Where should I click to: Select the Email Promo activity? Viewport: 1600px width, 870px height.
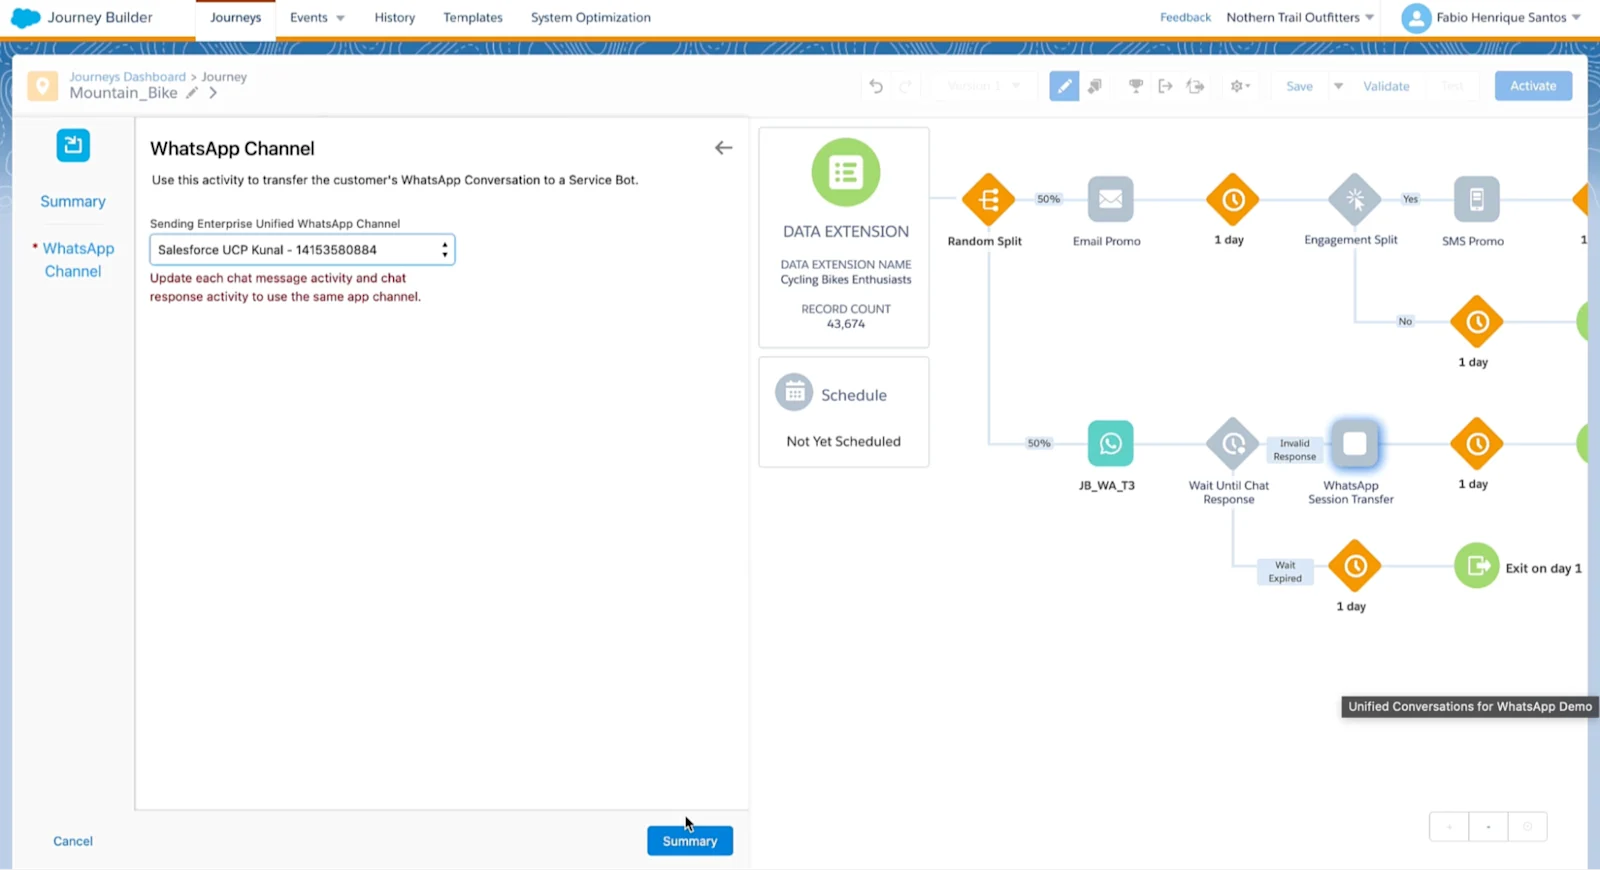[1110, 199]
